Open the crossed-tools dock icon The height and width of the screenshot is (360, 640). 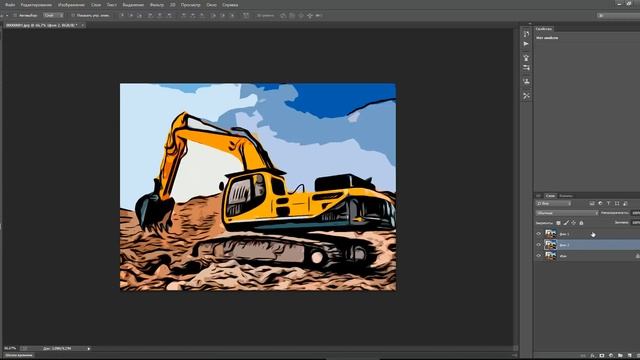[x=526, y=96]
